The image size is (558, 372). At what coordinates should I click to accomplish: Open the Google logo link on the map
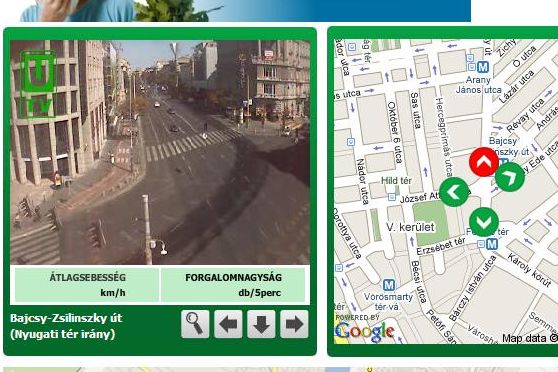coord(364,331)
